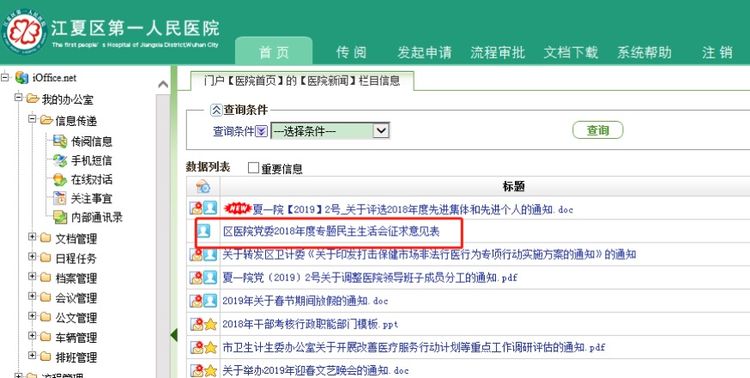
Task: Open 夏一院【2019】2号 先进集体 notice link
Action: coord(412,209)
